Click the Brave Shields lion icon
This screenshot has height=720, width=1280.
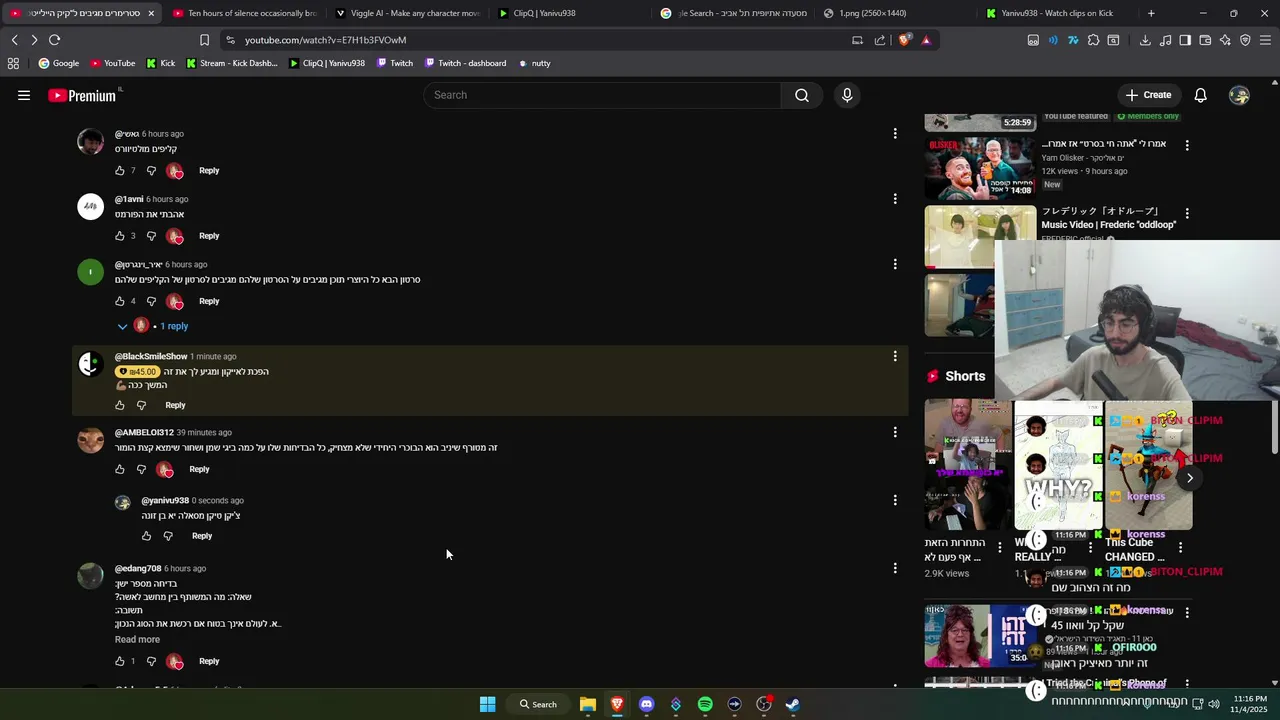[905, 40]
